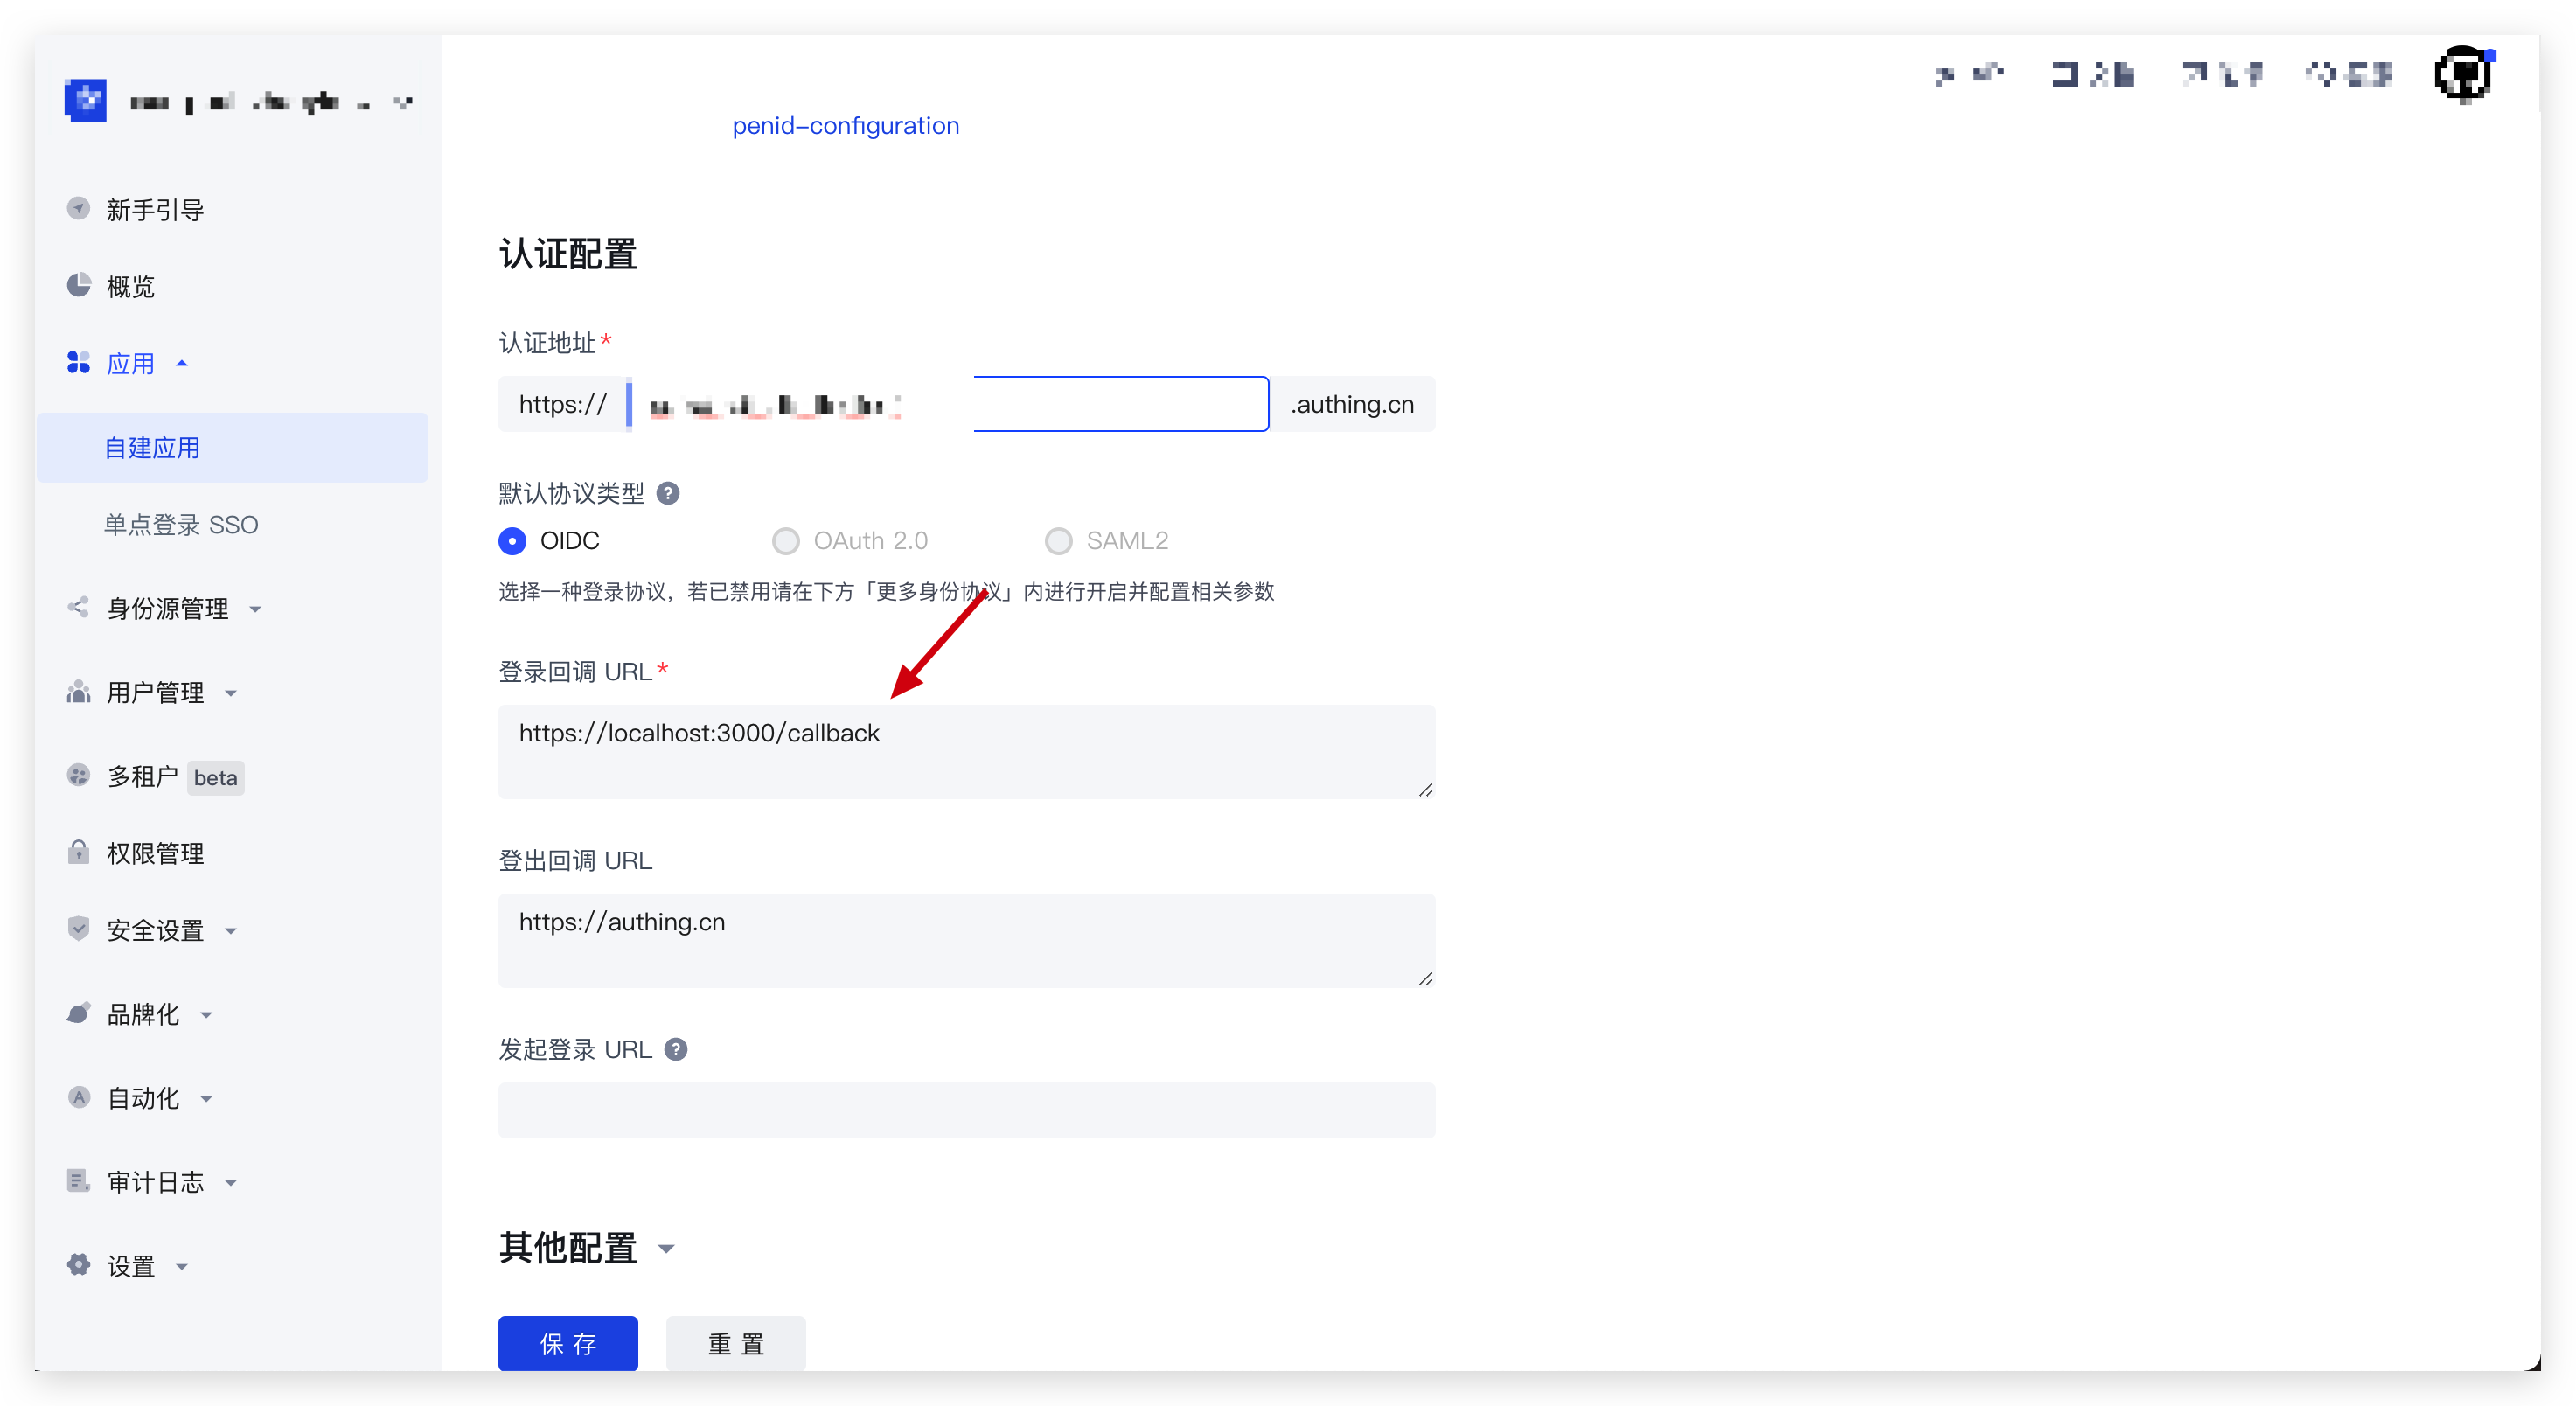
Task: Click the 安全设置 shield icon
Action: click(78, 929)
